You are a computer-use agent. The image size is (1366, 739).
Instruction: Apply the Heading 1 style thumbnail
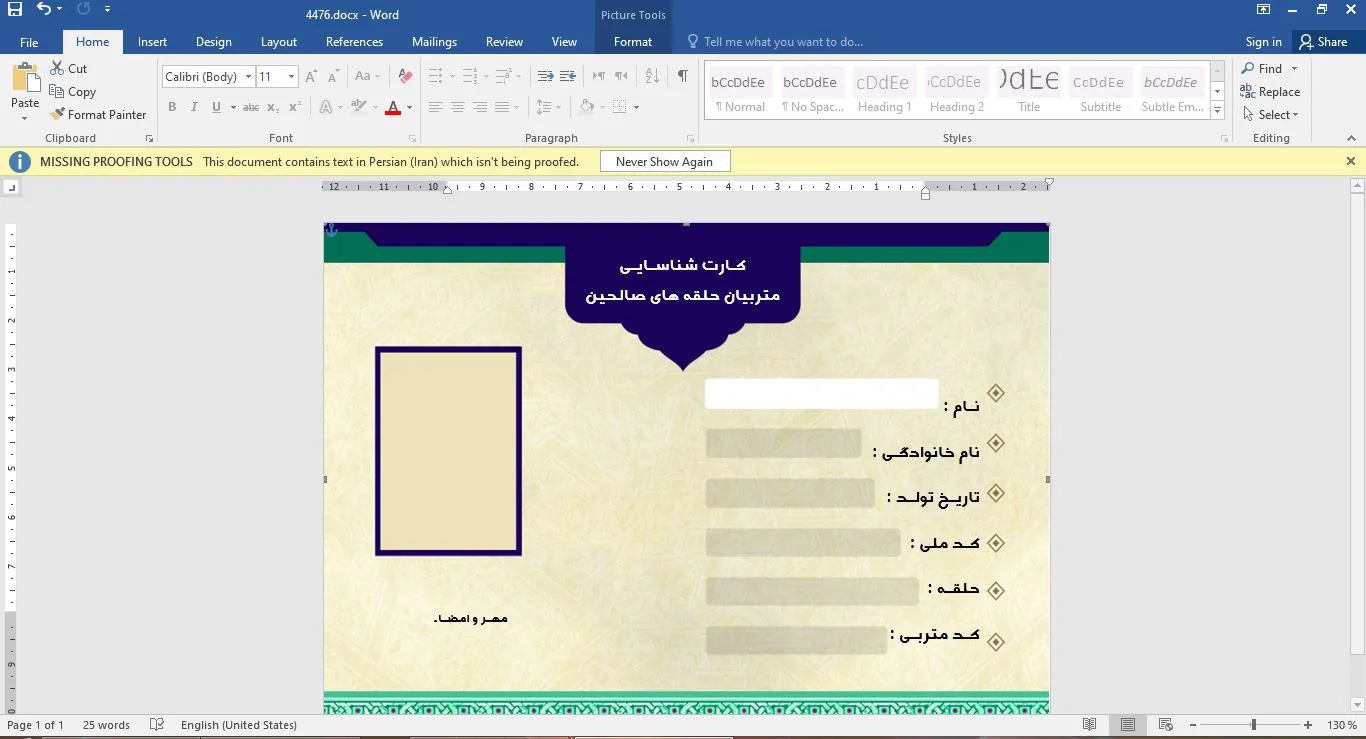point(884,92)
